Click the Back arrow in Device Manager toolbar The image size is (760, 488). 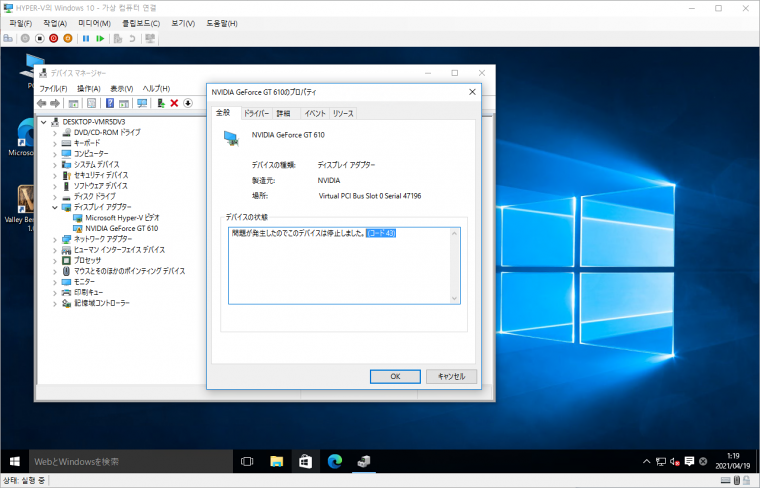coord(42,103)
